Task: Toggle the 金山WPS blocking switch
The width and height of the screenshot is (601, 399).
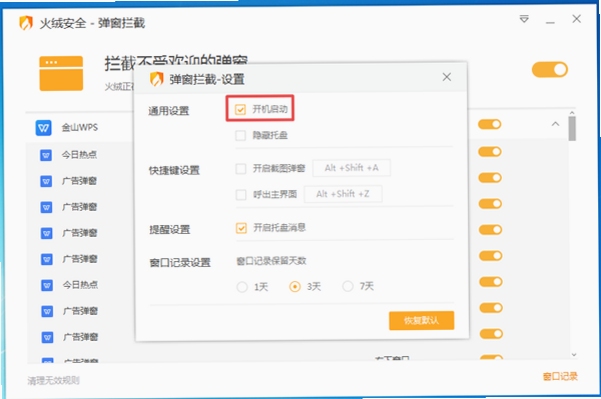Action: coord(490,124)
